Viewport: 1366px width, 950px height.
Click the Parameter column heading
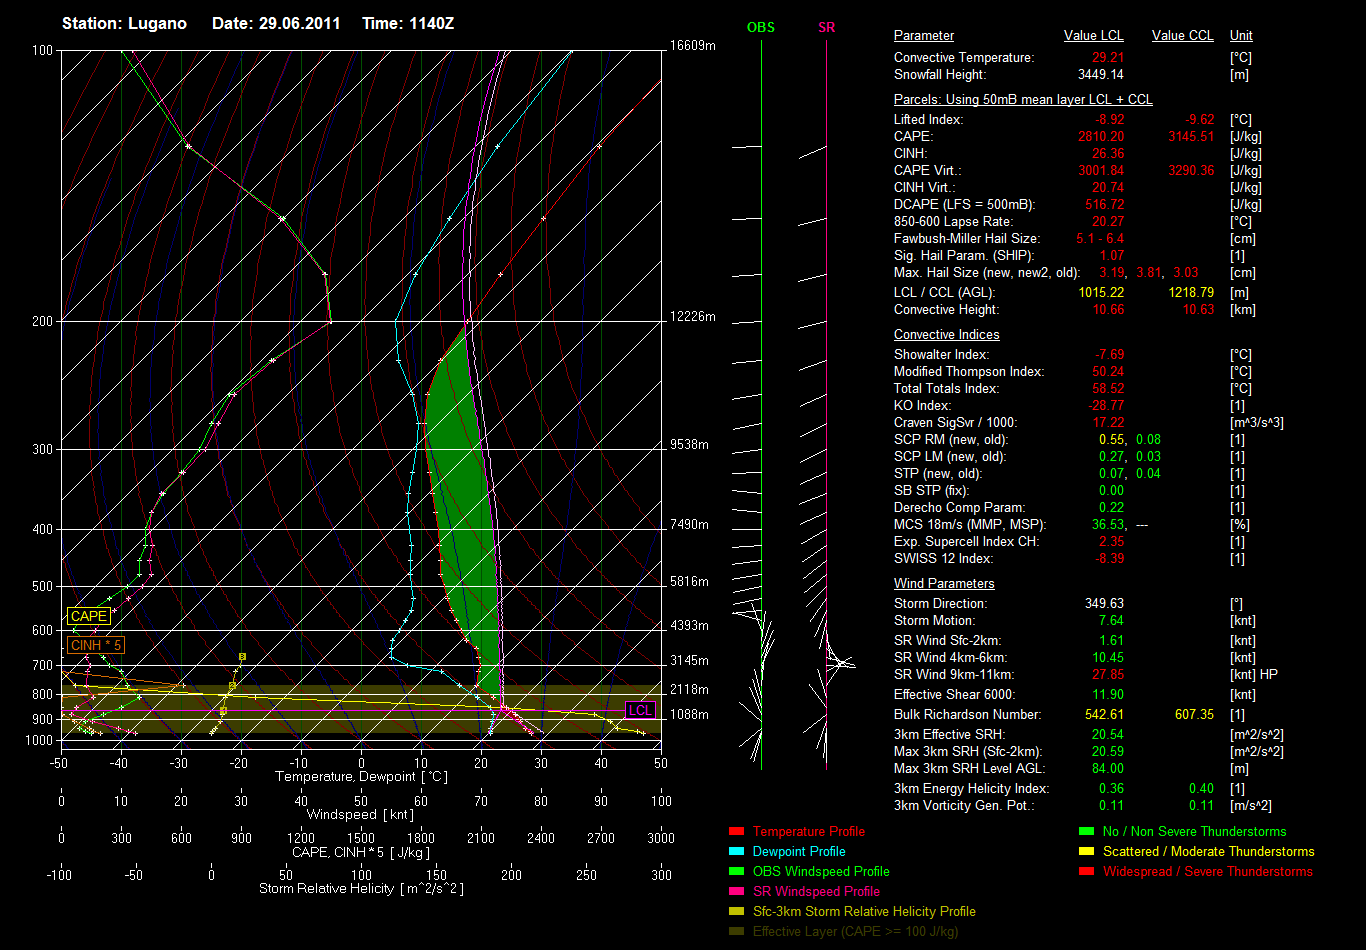click(x=923, y=36)
